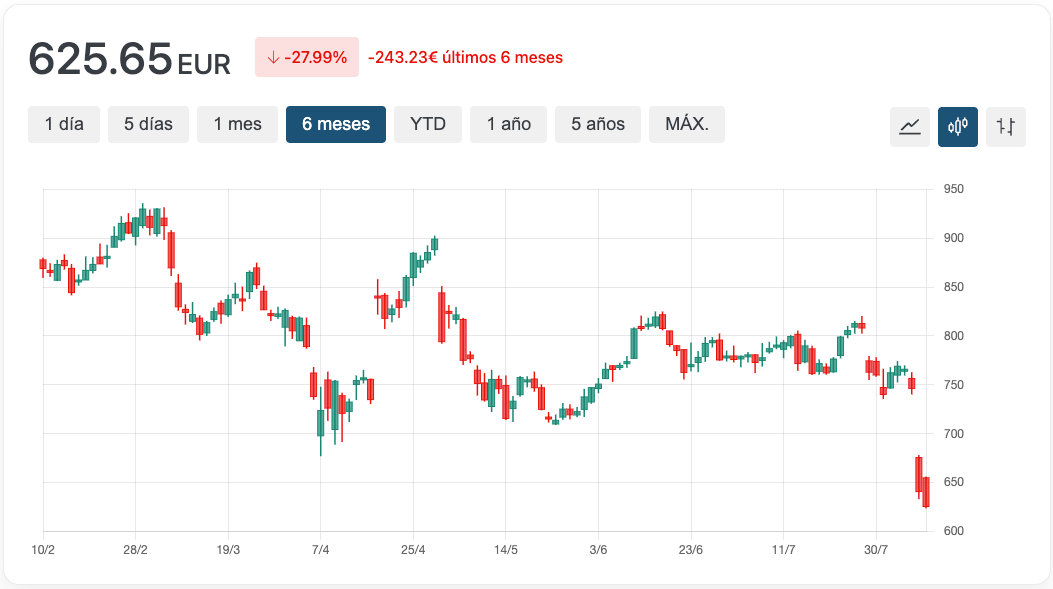Click the -27.99% change badge
Viewport: 1053px width, 589px height.
(307, 57)
